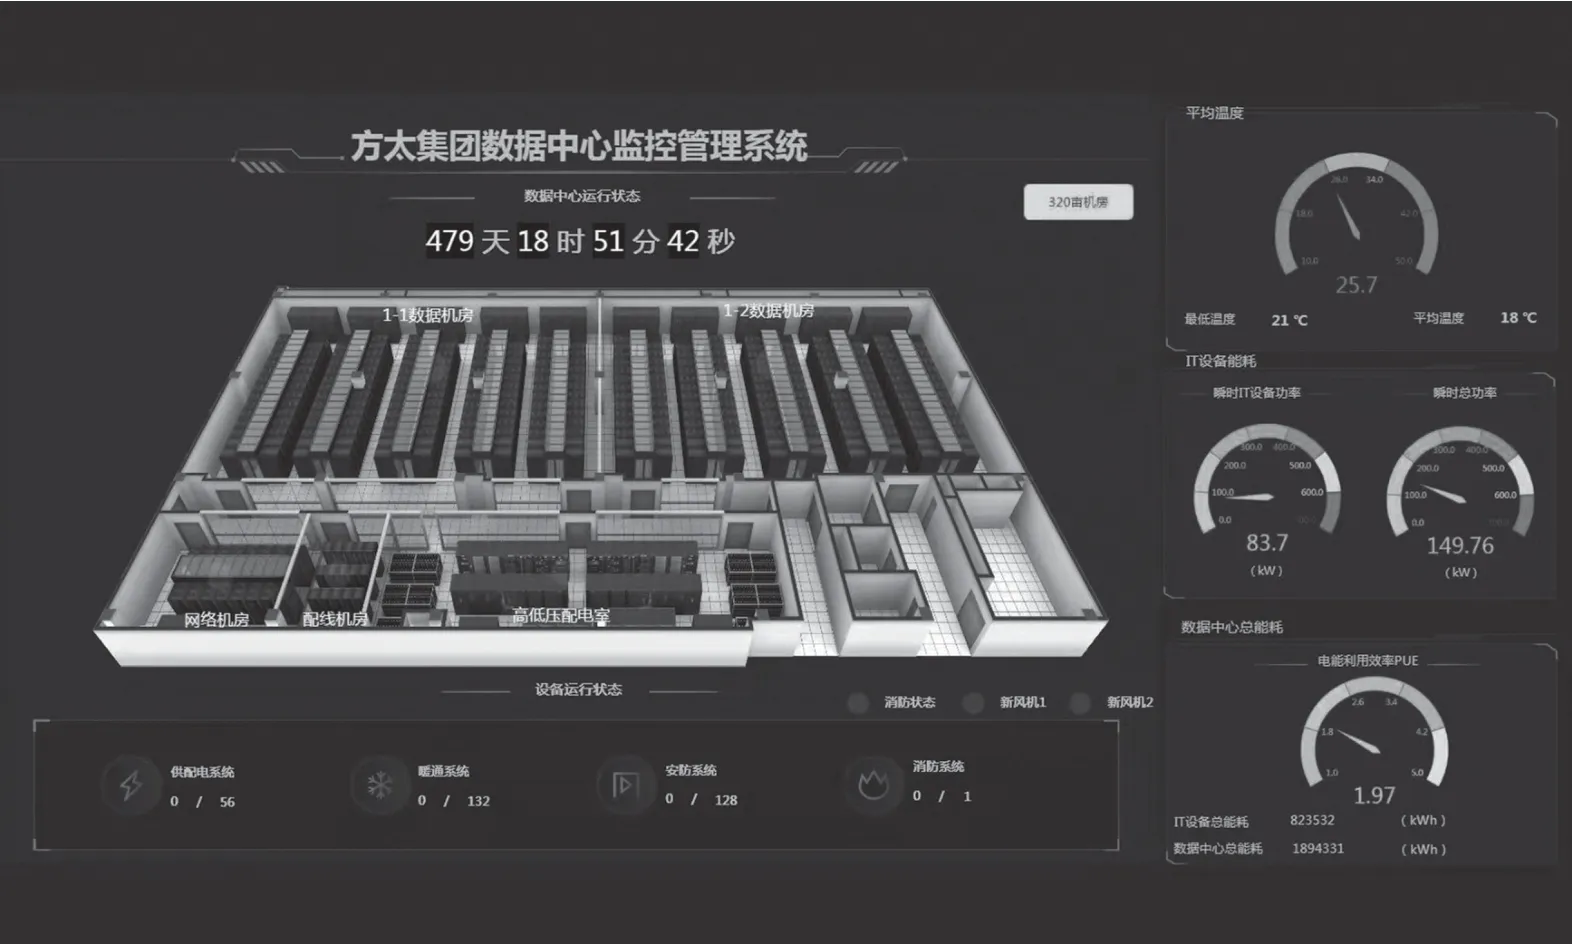This screenshot has width=1572, height=944.
Task: Click the 供配电系统 count 0 / 56
Action: coord(203,802)
